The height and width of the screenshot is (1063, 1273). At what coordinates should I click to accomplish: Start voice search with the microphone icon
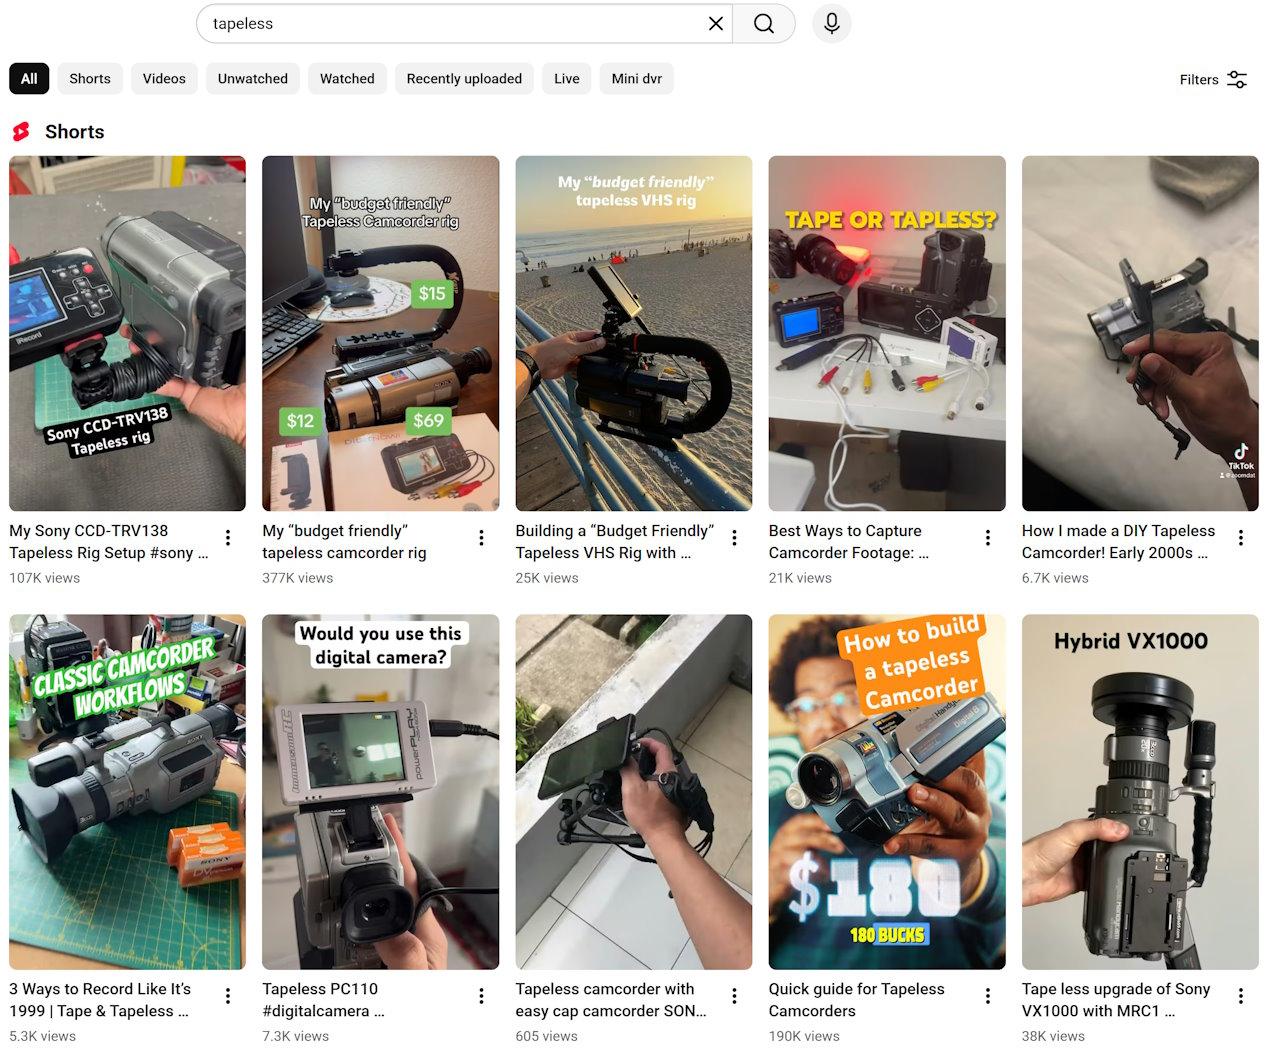point(831,23)
